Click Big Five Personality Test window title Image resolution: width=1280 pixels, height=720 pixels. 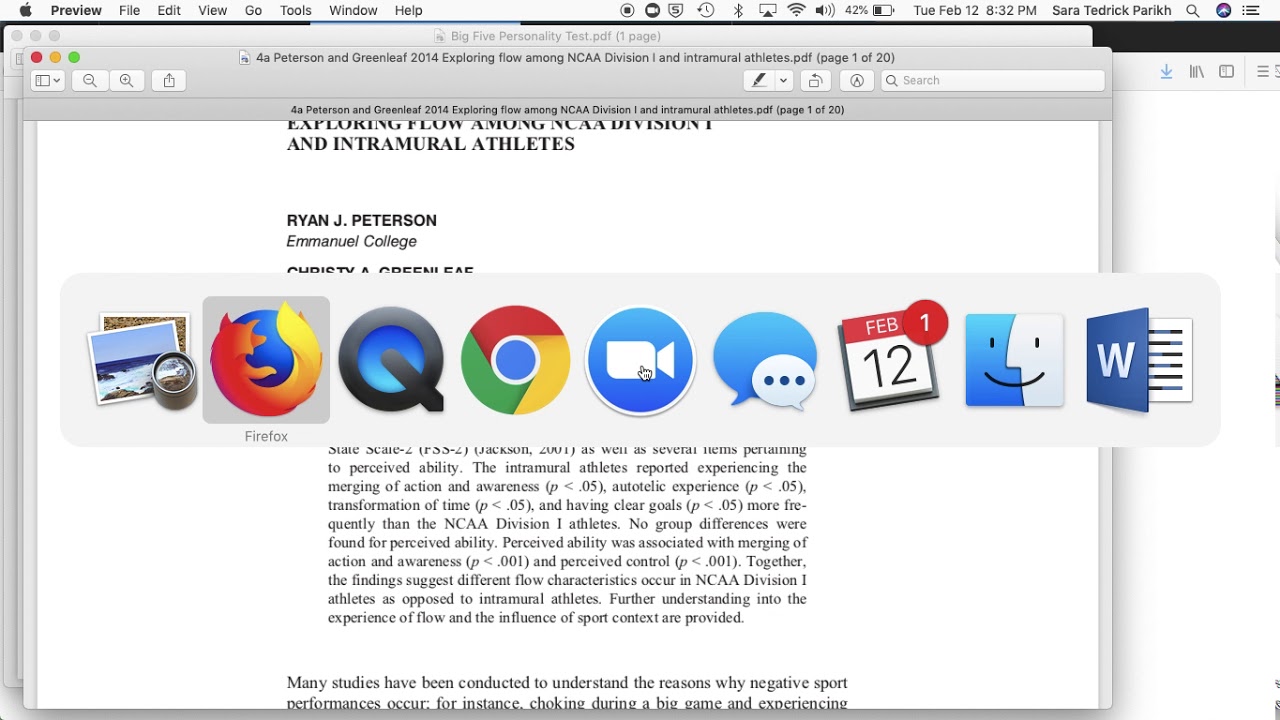555,36
